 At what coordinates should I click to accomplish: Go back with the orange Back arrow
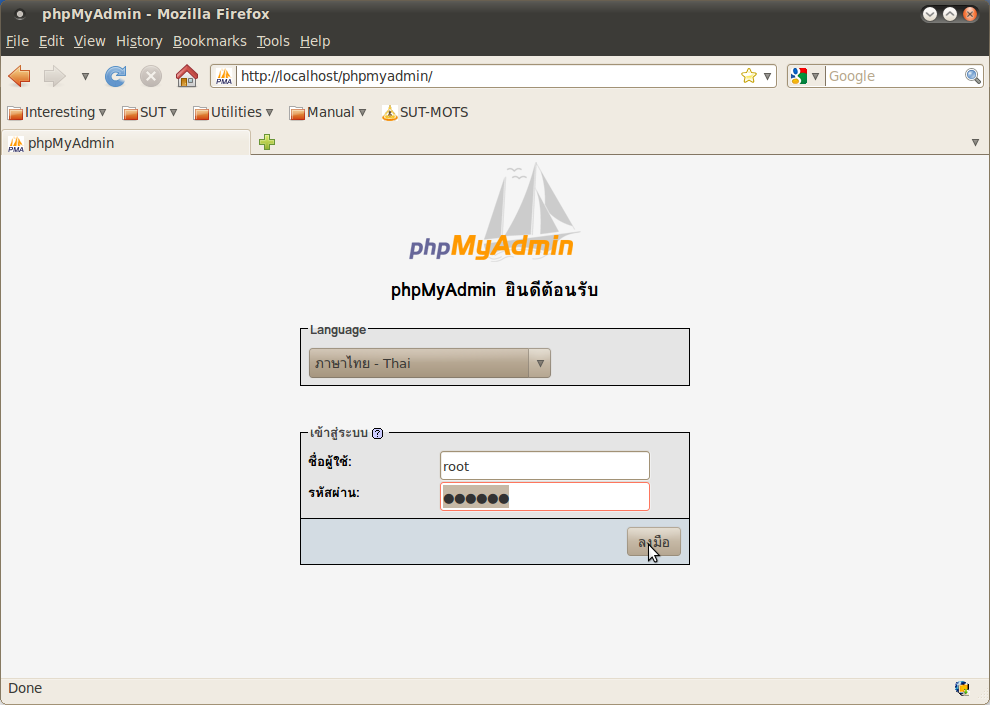pos(20,76)
